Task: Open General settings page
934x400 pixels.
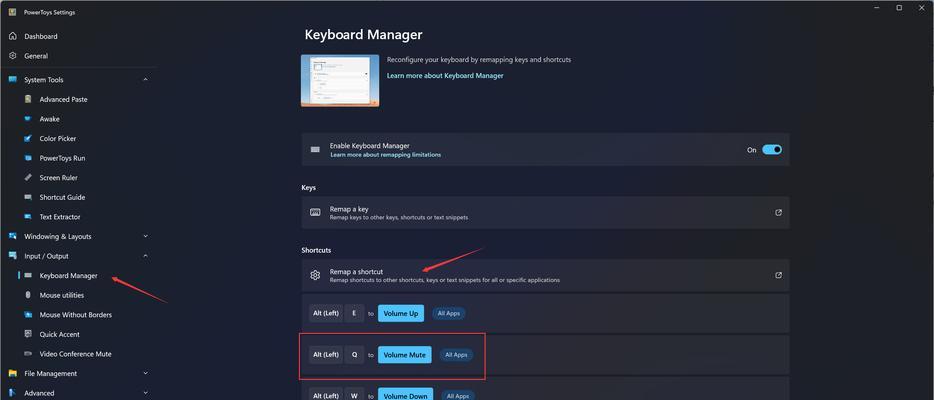Action: click(x=36, y=56)
